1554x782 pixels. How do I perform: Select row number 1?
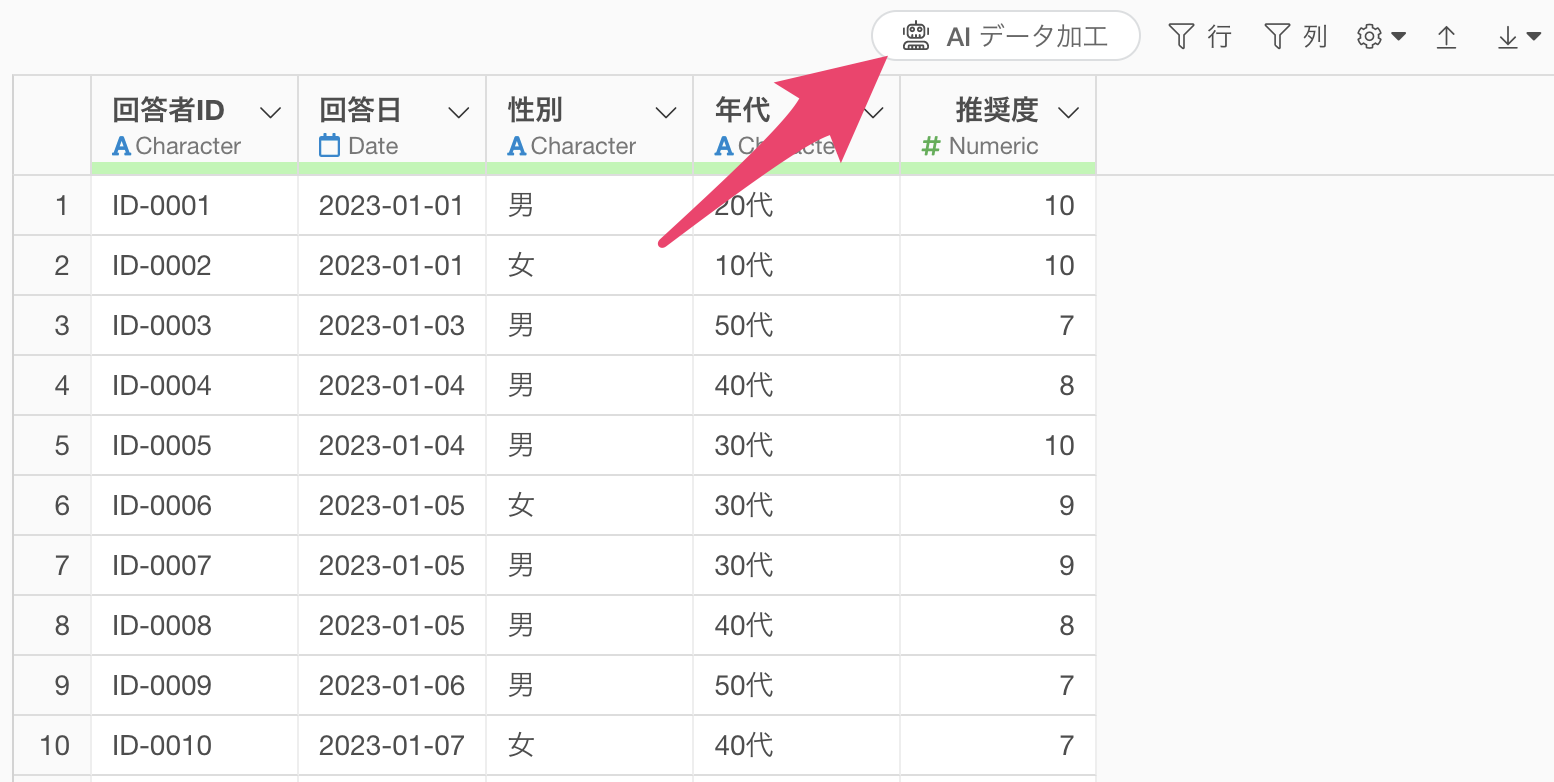(61, 206)
